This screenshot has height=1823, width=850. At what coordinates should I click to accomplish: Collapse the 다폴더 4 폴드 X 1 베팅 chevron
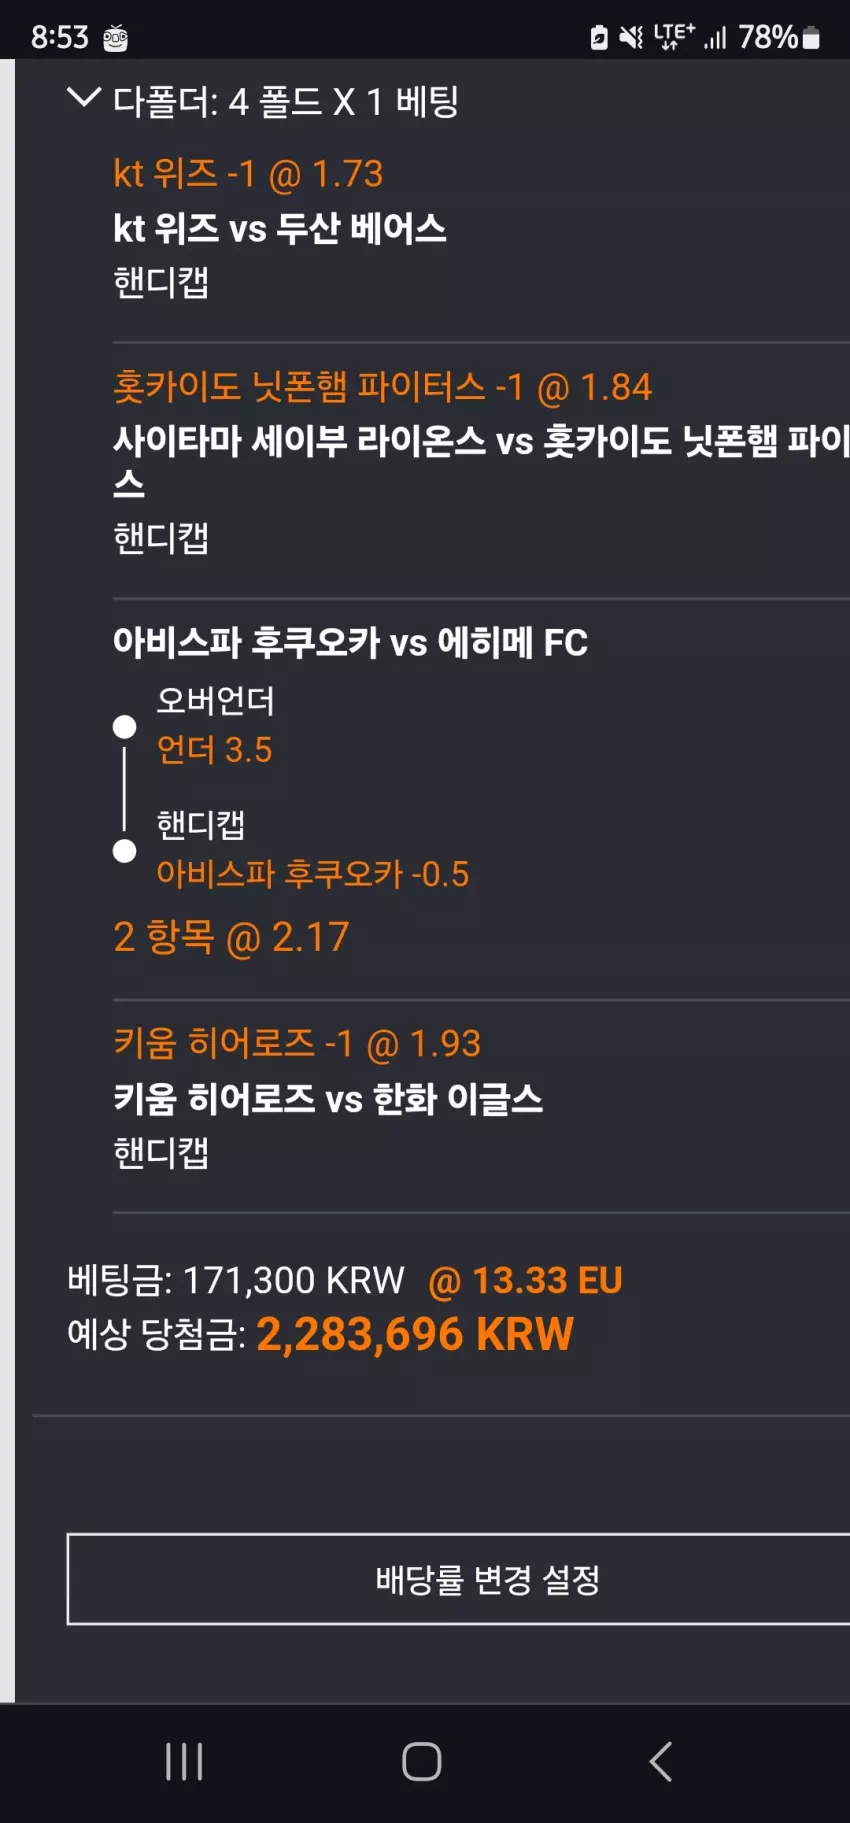point(83,98)
